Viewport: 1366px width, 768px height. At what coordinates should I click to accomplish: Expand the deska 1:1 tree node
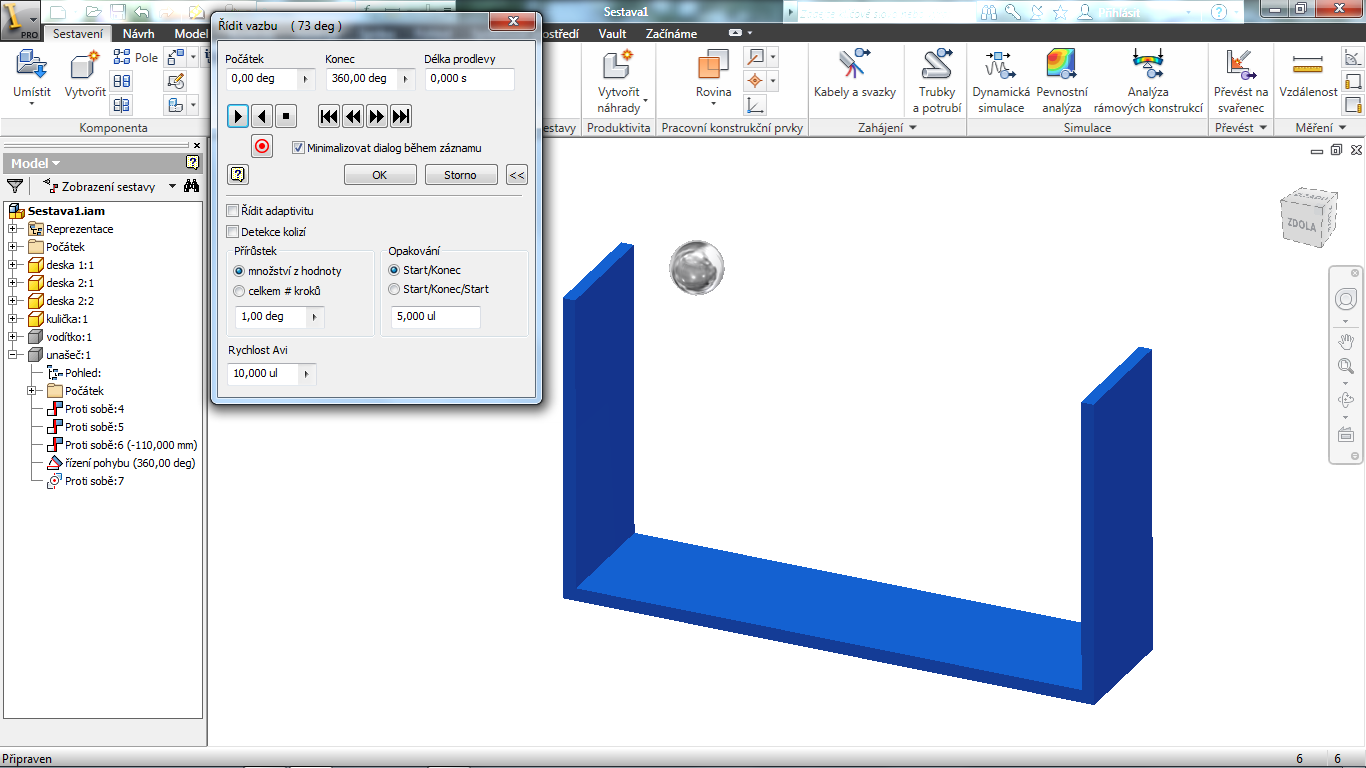point(14,265)
